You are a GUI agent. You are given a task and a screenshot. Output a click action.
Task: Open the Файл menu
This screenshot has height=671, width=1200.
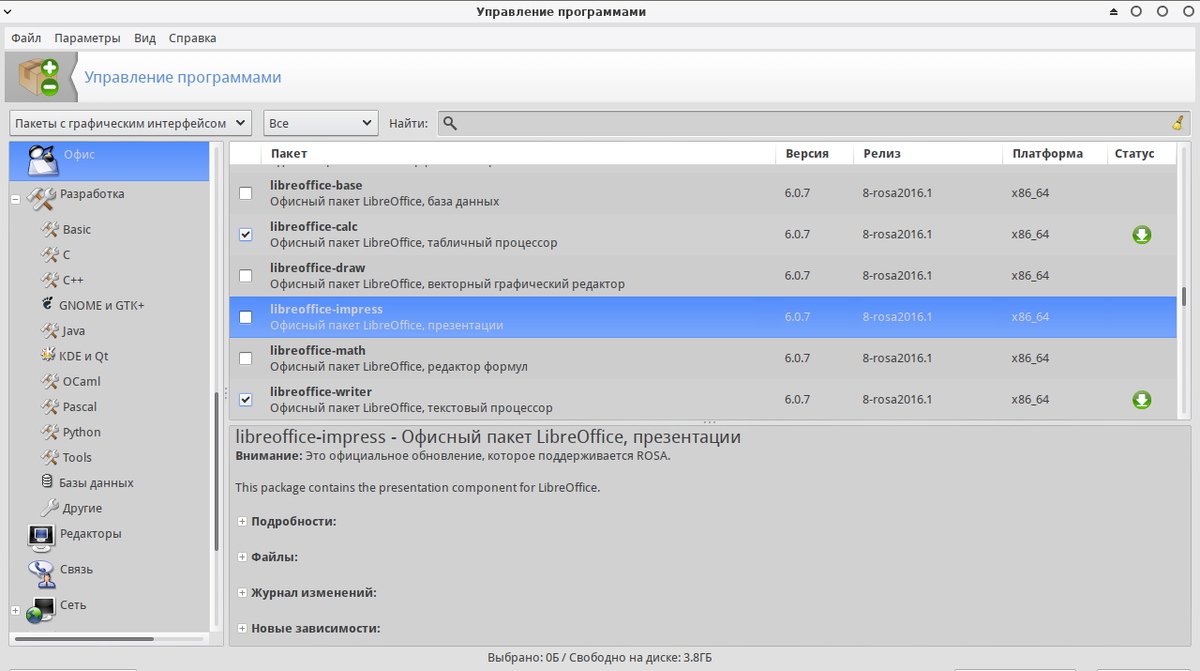[26, 38]
